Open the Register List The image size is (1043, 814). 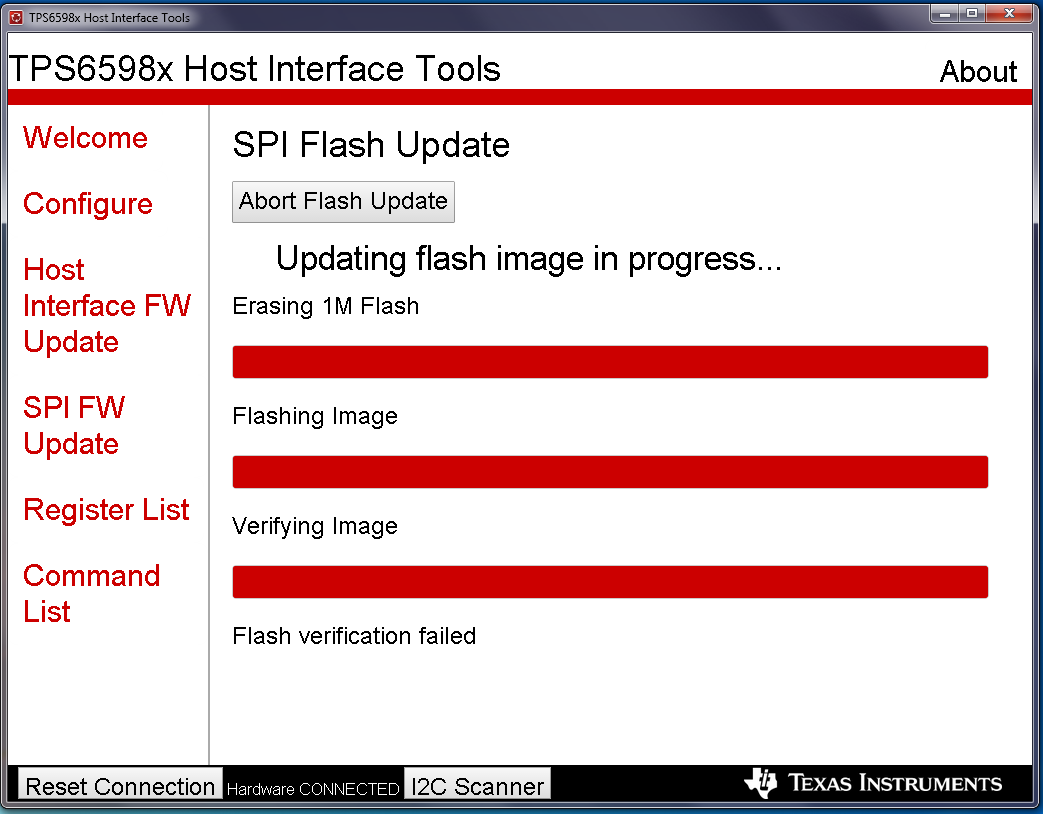[106, 510]
